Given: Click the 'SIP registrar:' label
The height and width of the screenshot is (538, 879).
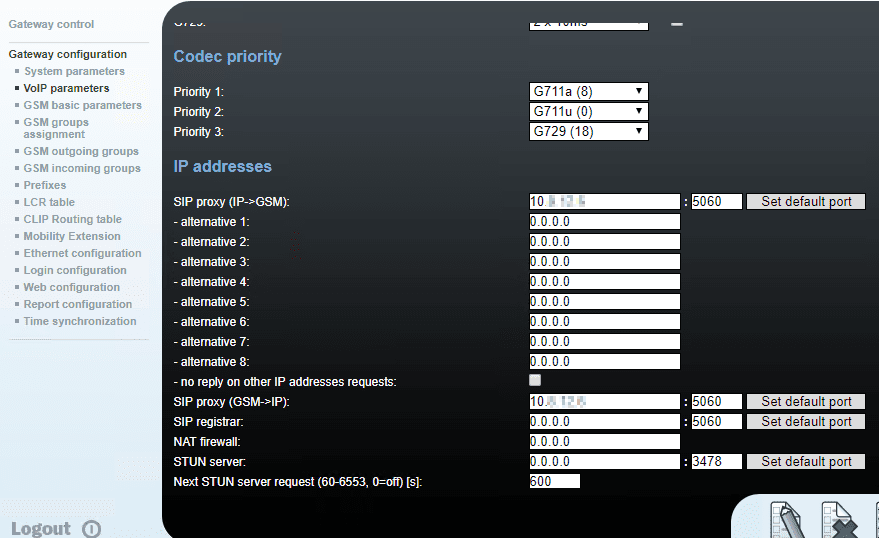Looking at the screenshot, I should [209, 421].
